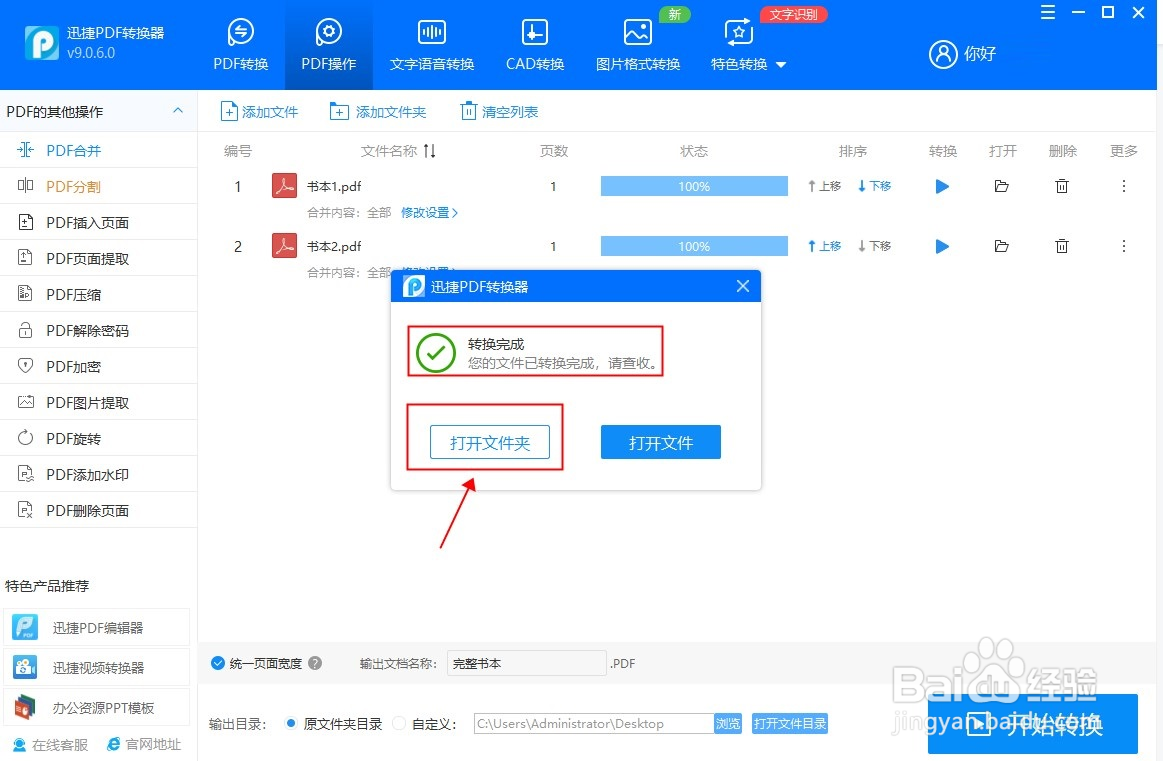The width and height of the screenshot is (1163, 761).
Task: Select PDF添加水印 in sidebar
Action: [x=99, y=474]
